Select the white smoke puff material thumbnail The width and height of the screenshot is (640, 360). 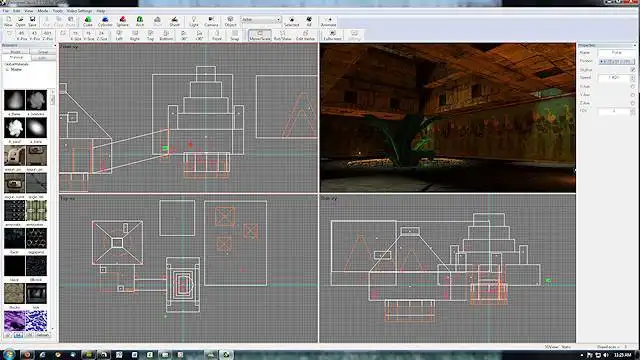point(14,128)
